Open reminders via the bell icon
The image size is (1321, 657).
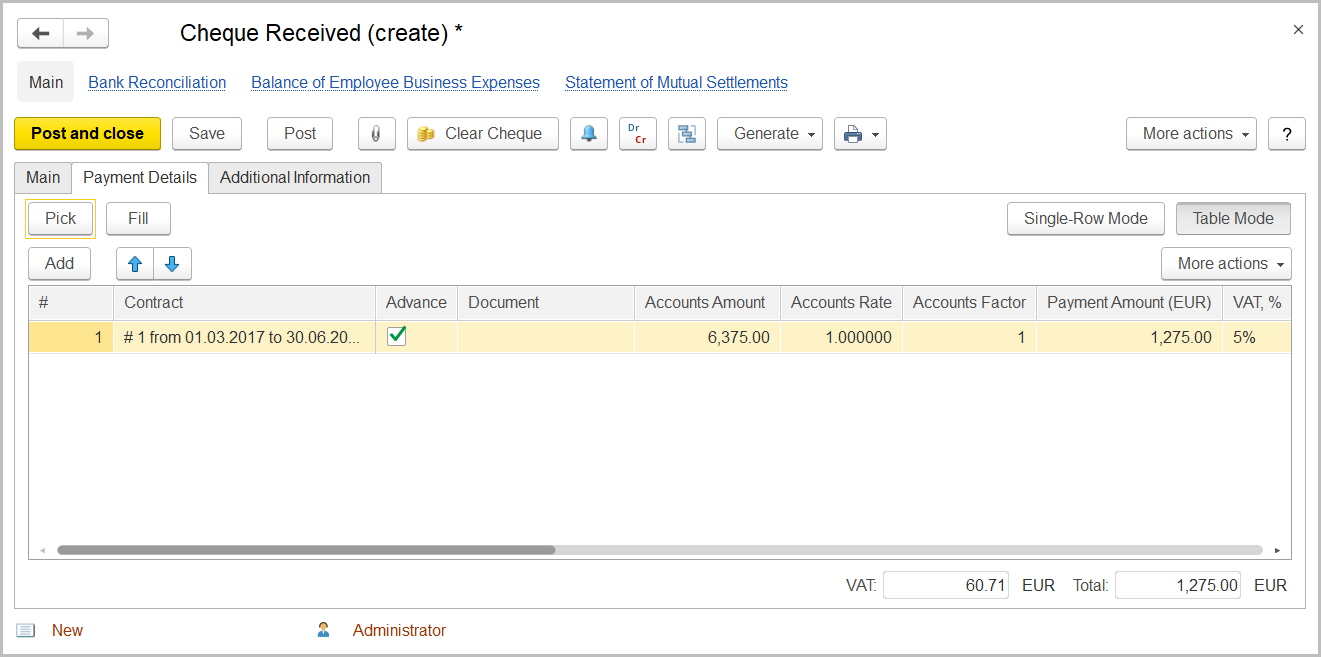[x=589, y=133]
